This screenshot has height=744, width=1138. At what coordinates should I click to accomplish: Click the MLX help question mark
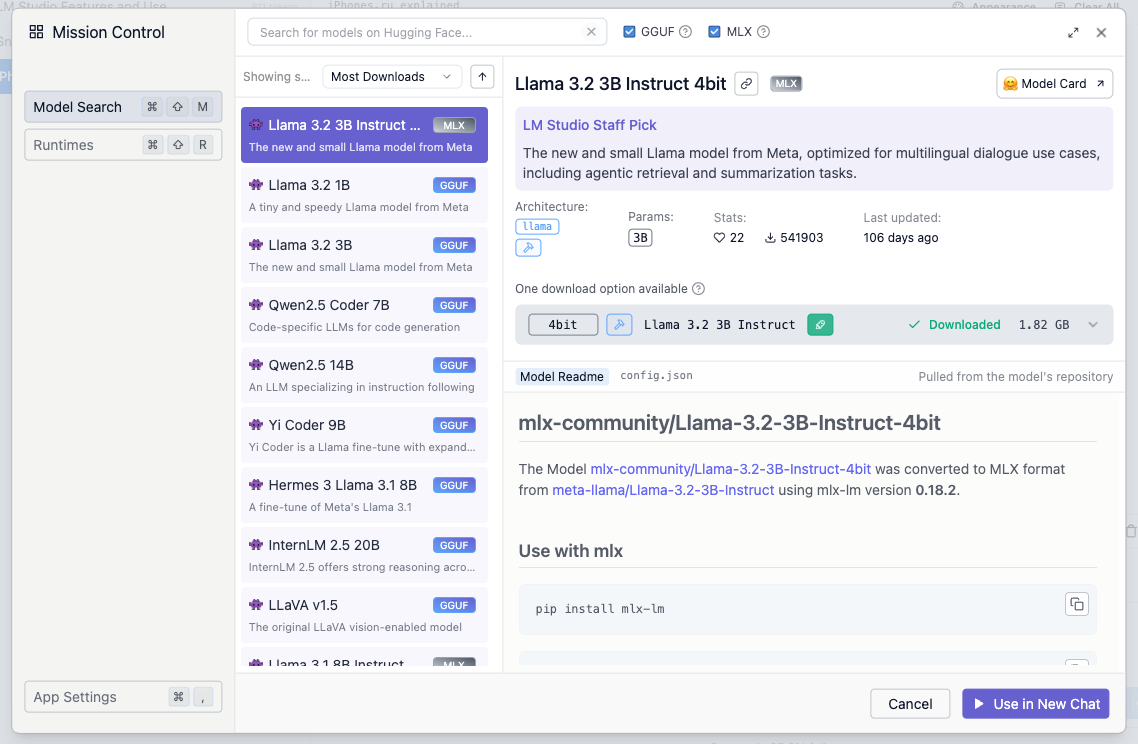763,32
